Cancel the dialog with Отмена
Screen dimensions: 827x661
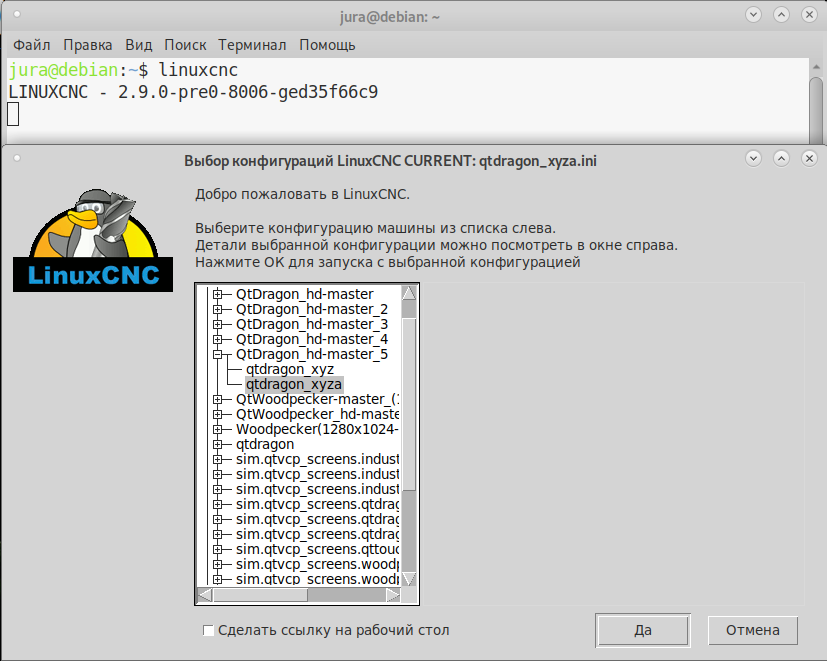pyautogui.click(x=753, y=630)
